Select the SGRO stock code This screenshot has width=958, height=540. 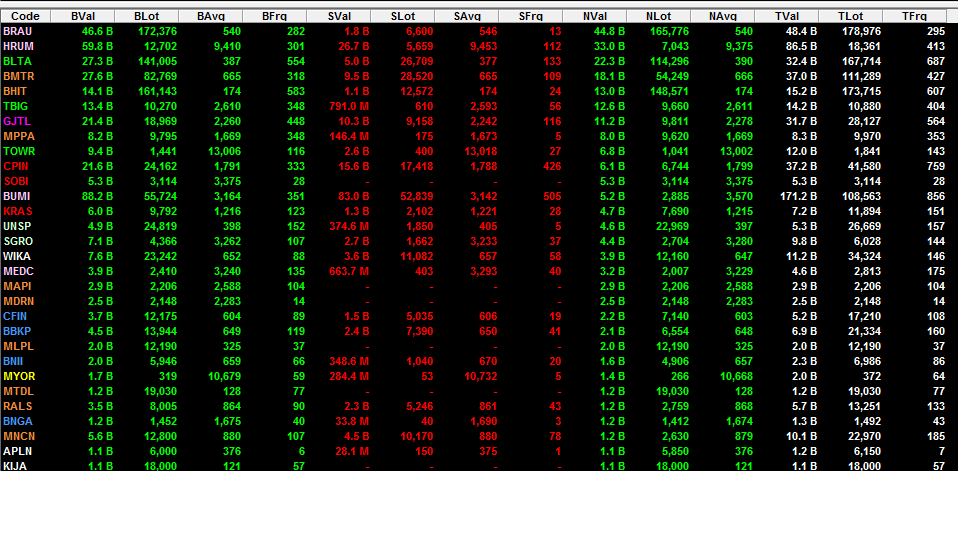[x=18, y=241]
